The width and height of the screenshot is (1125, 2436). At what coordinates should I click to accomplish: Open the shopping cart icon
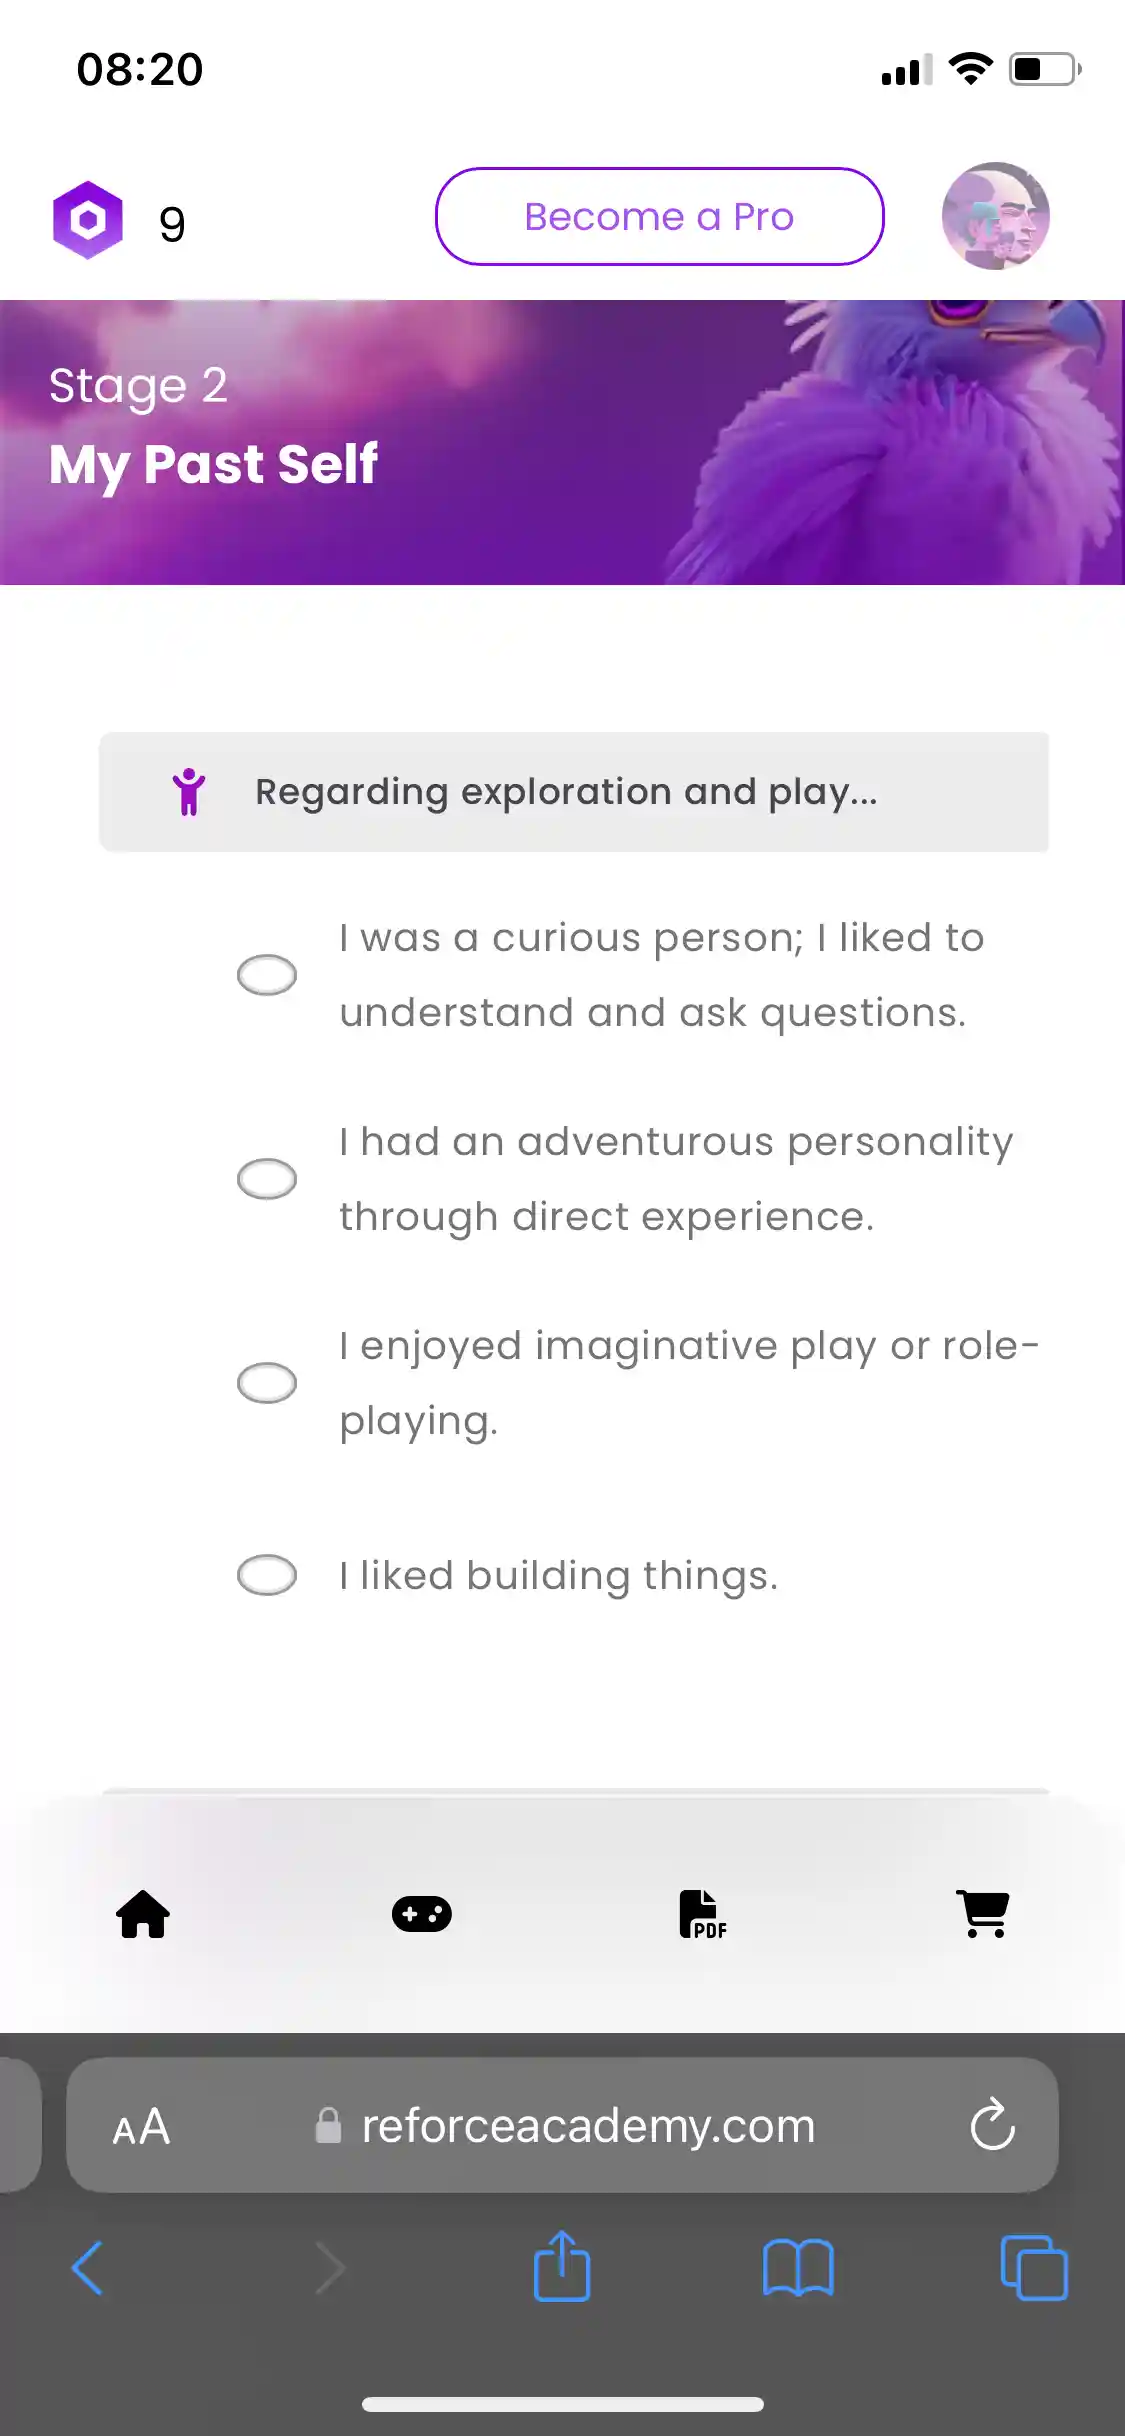[x=984, y=1914]
